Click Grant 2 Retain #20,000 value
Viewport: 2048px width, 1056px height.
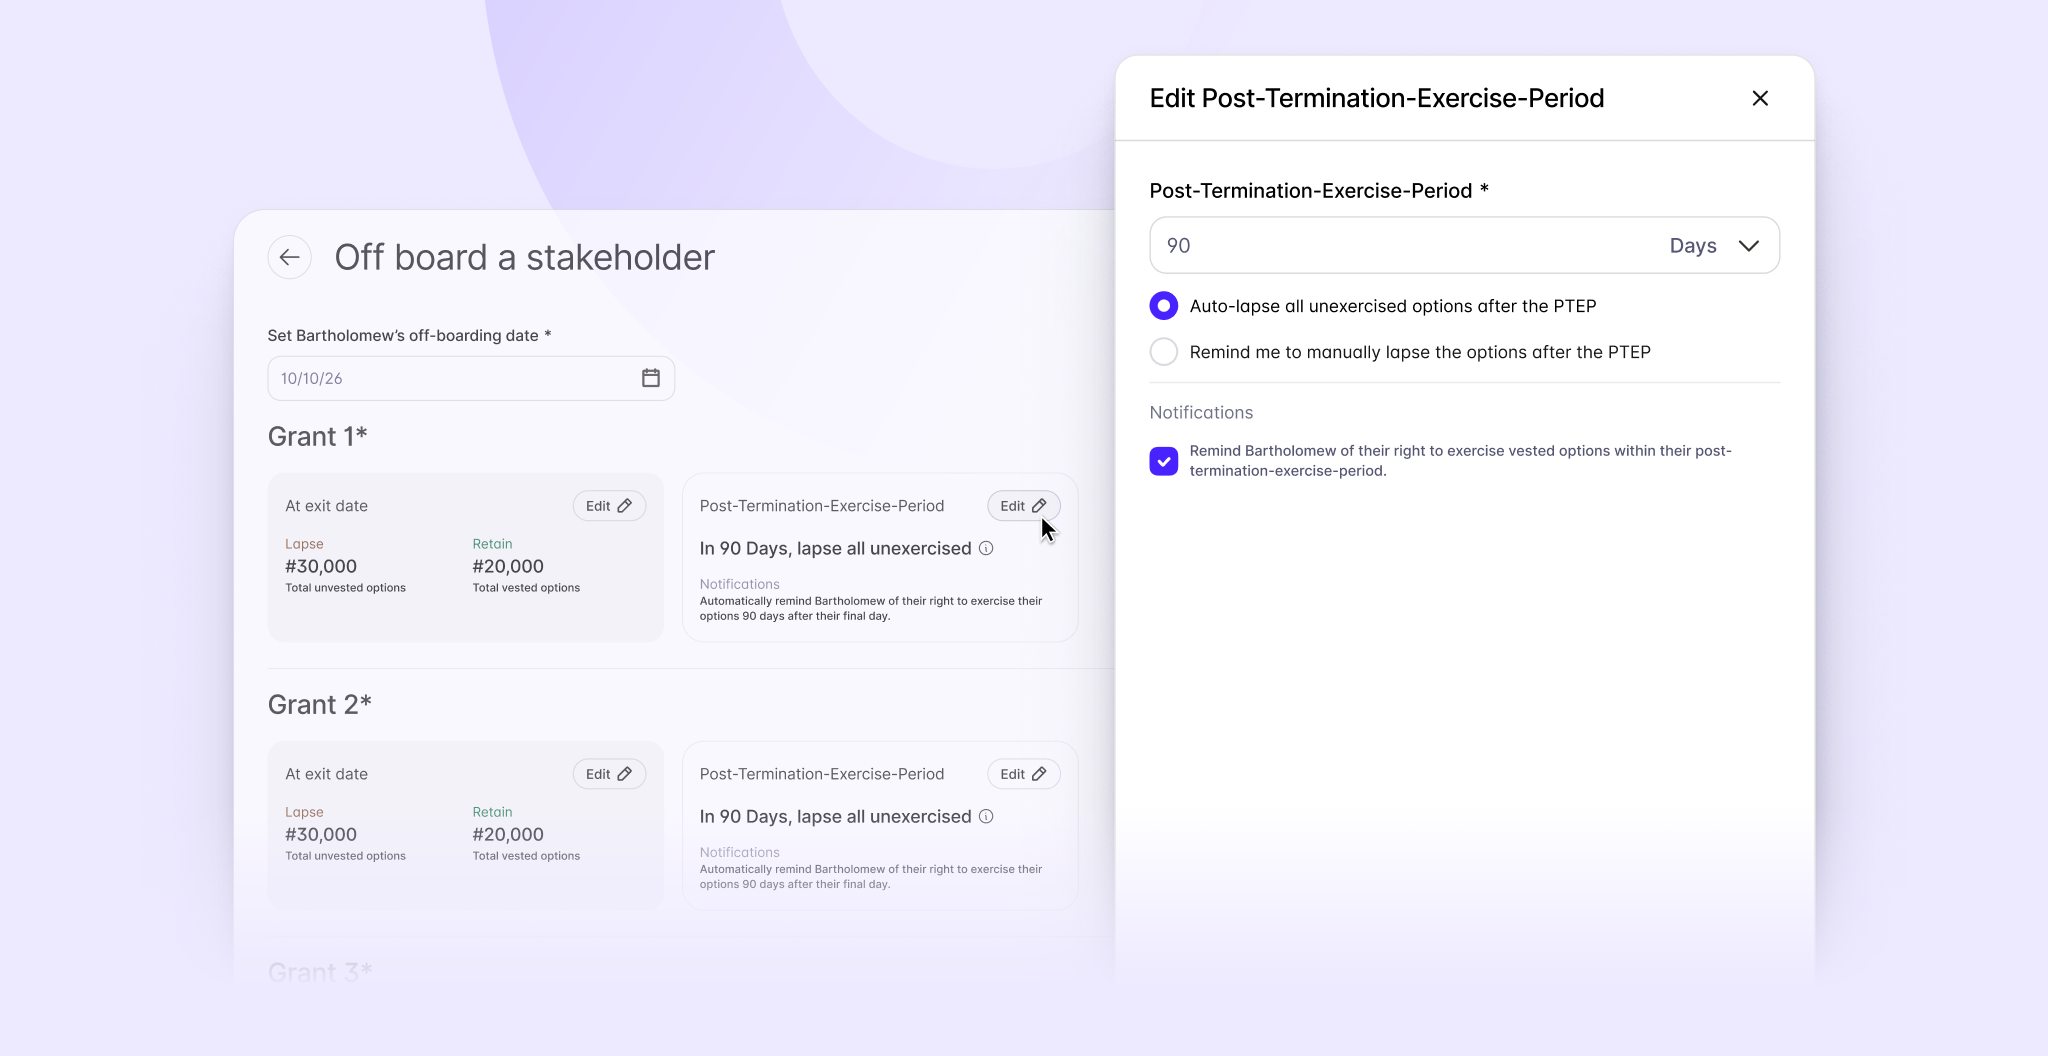pos(508,834)
